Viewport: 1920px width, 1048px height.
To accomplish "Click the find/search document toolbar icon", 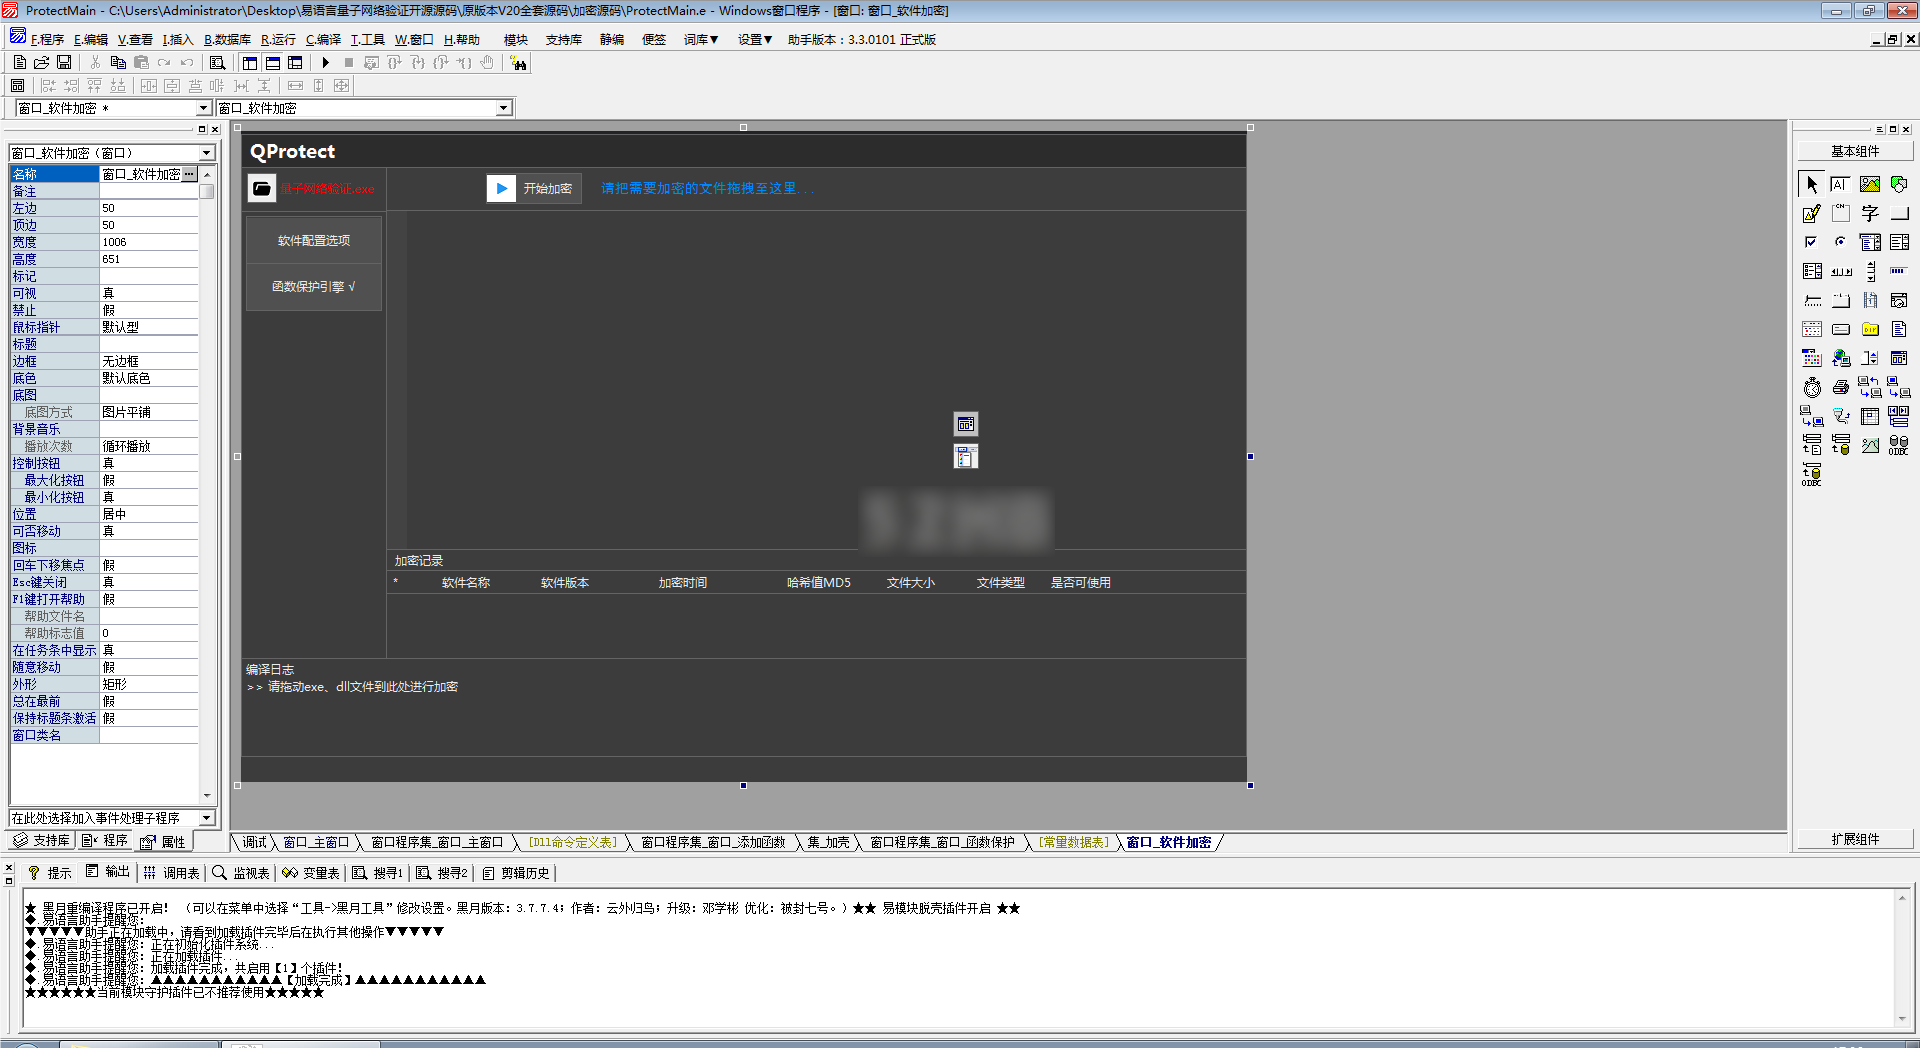I will [x=217, y=63].
